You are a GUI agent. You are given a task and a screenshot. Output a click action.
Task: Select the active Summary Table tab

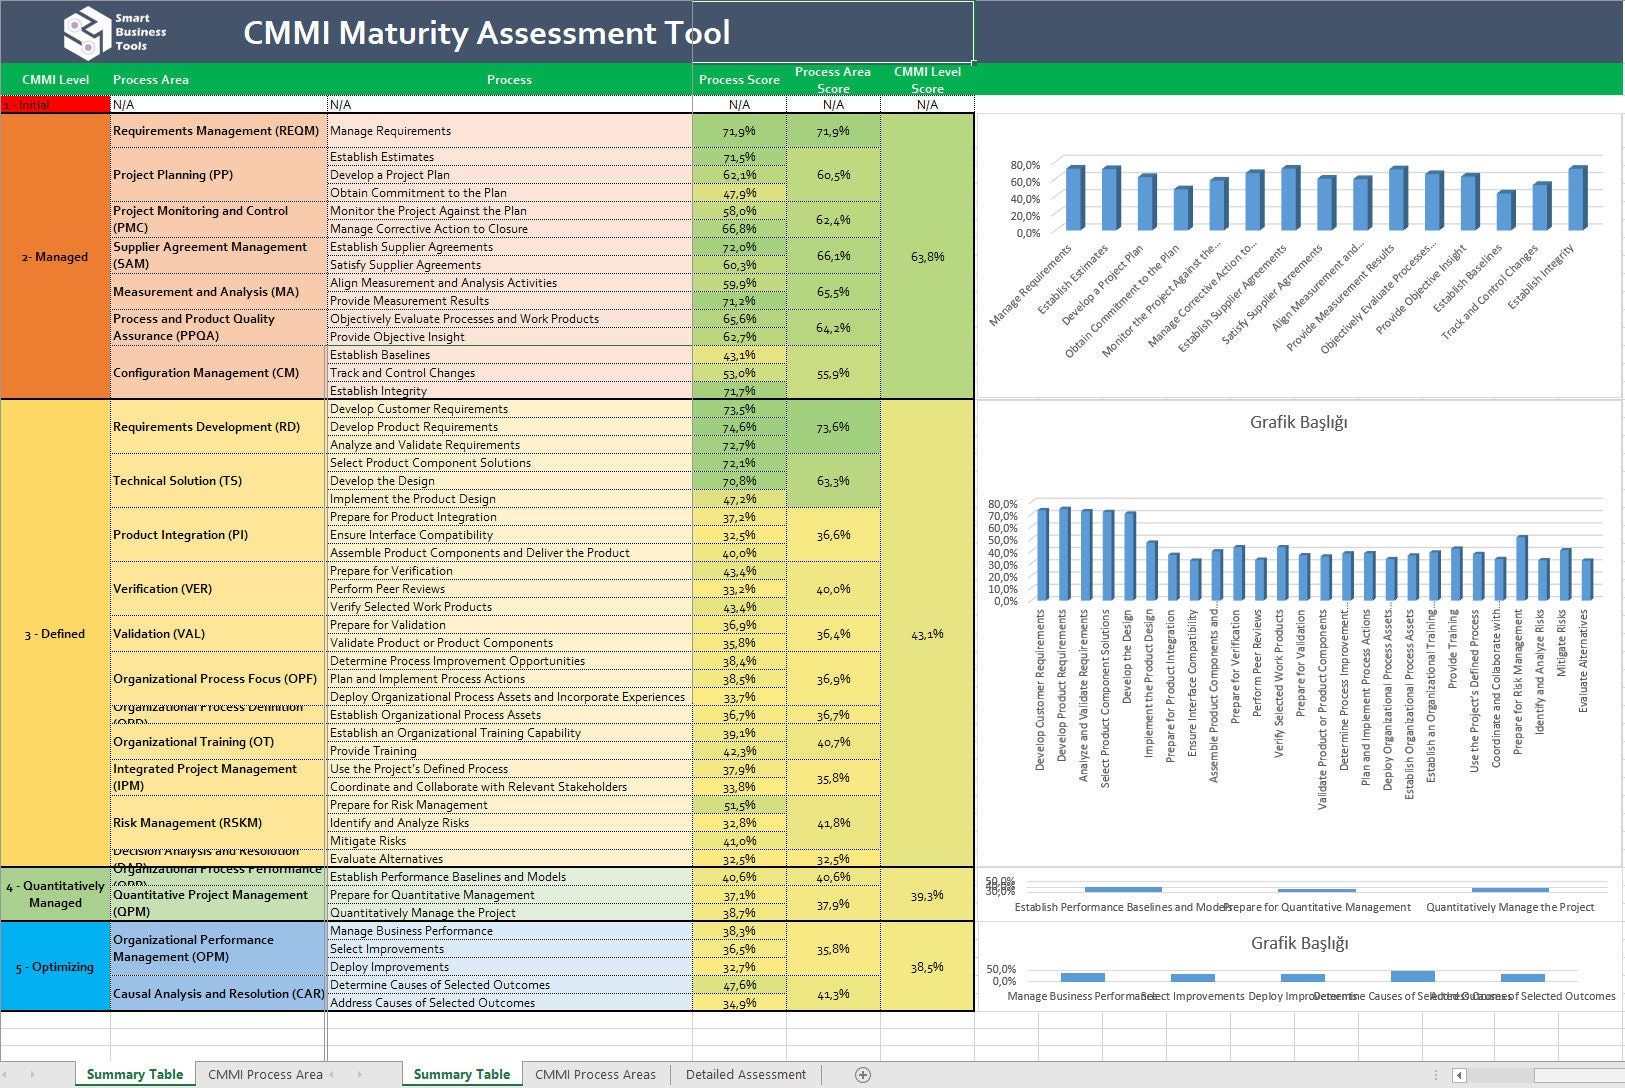(x=460, y=1074)
